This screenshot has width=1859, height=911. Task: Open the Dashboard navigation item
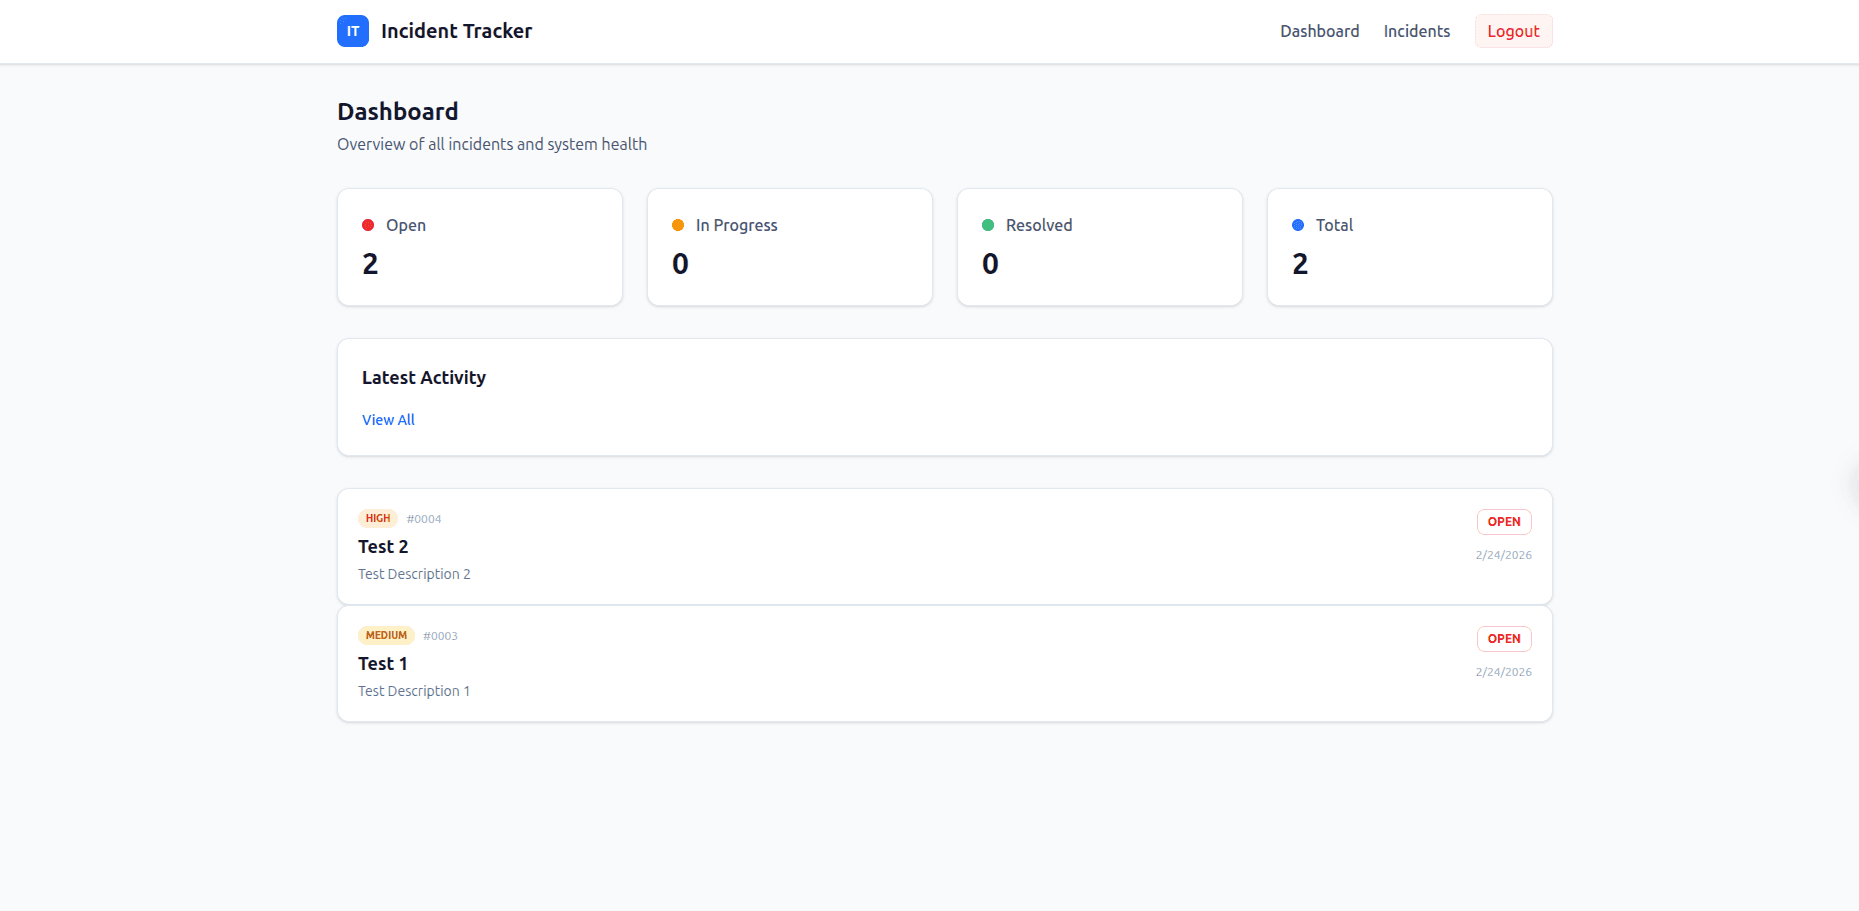pyautogui.click(x=1319, y=31)
